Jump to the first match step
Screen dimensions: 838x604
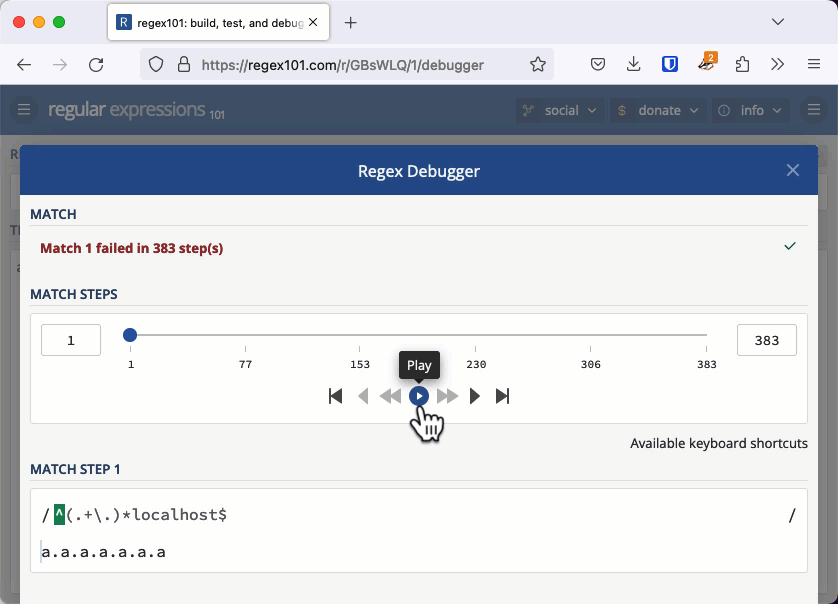click(x=335, y=396)
